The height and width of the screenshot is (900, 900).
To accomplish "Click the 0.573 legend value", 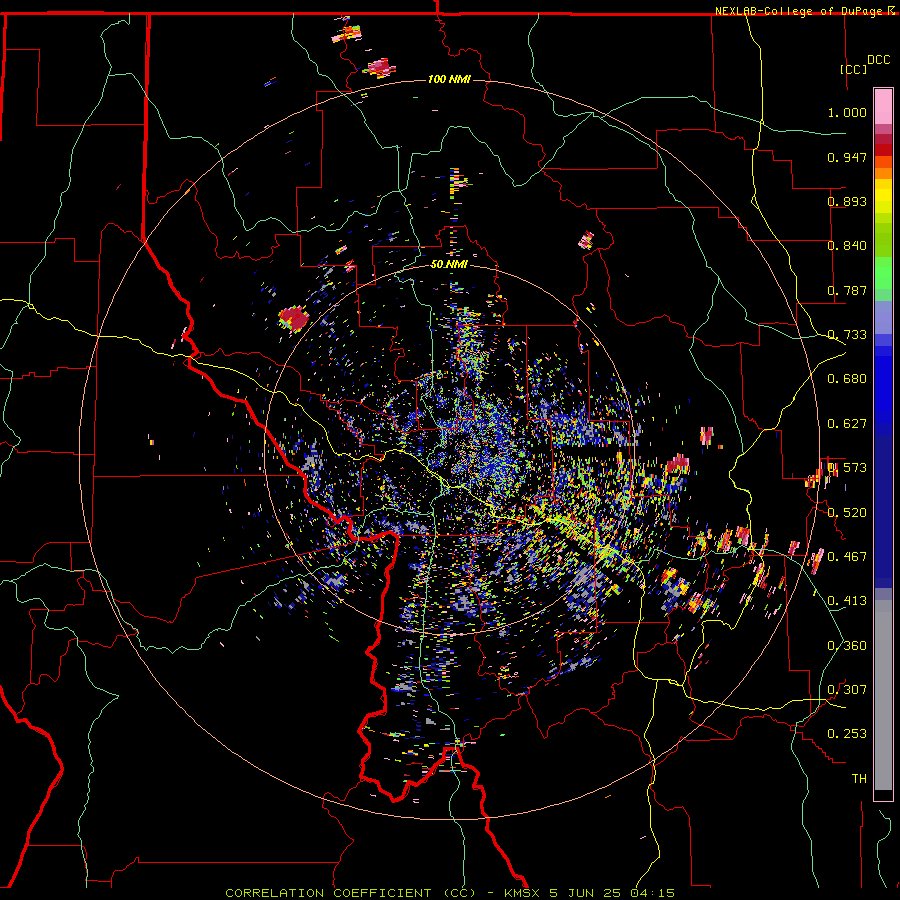I will pos(847,468).
